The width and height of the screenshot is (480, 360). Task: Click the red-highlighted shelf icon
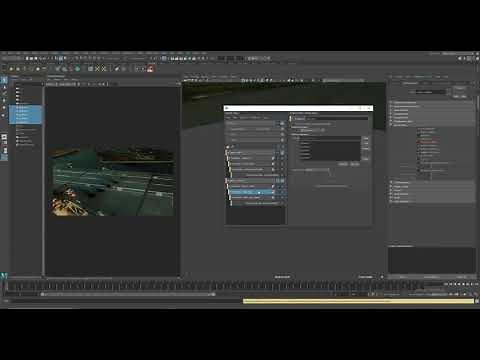tap(150, 69)
